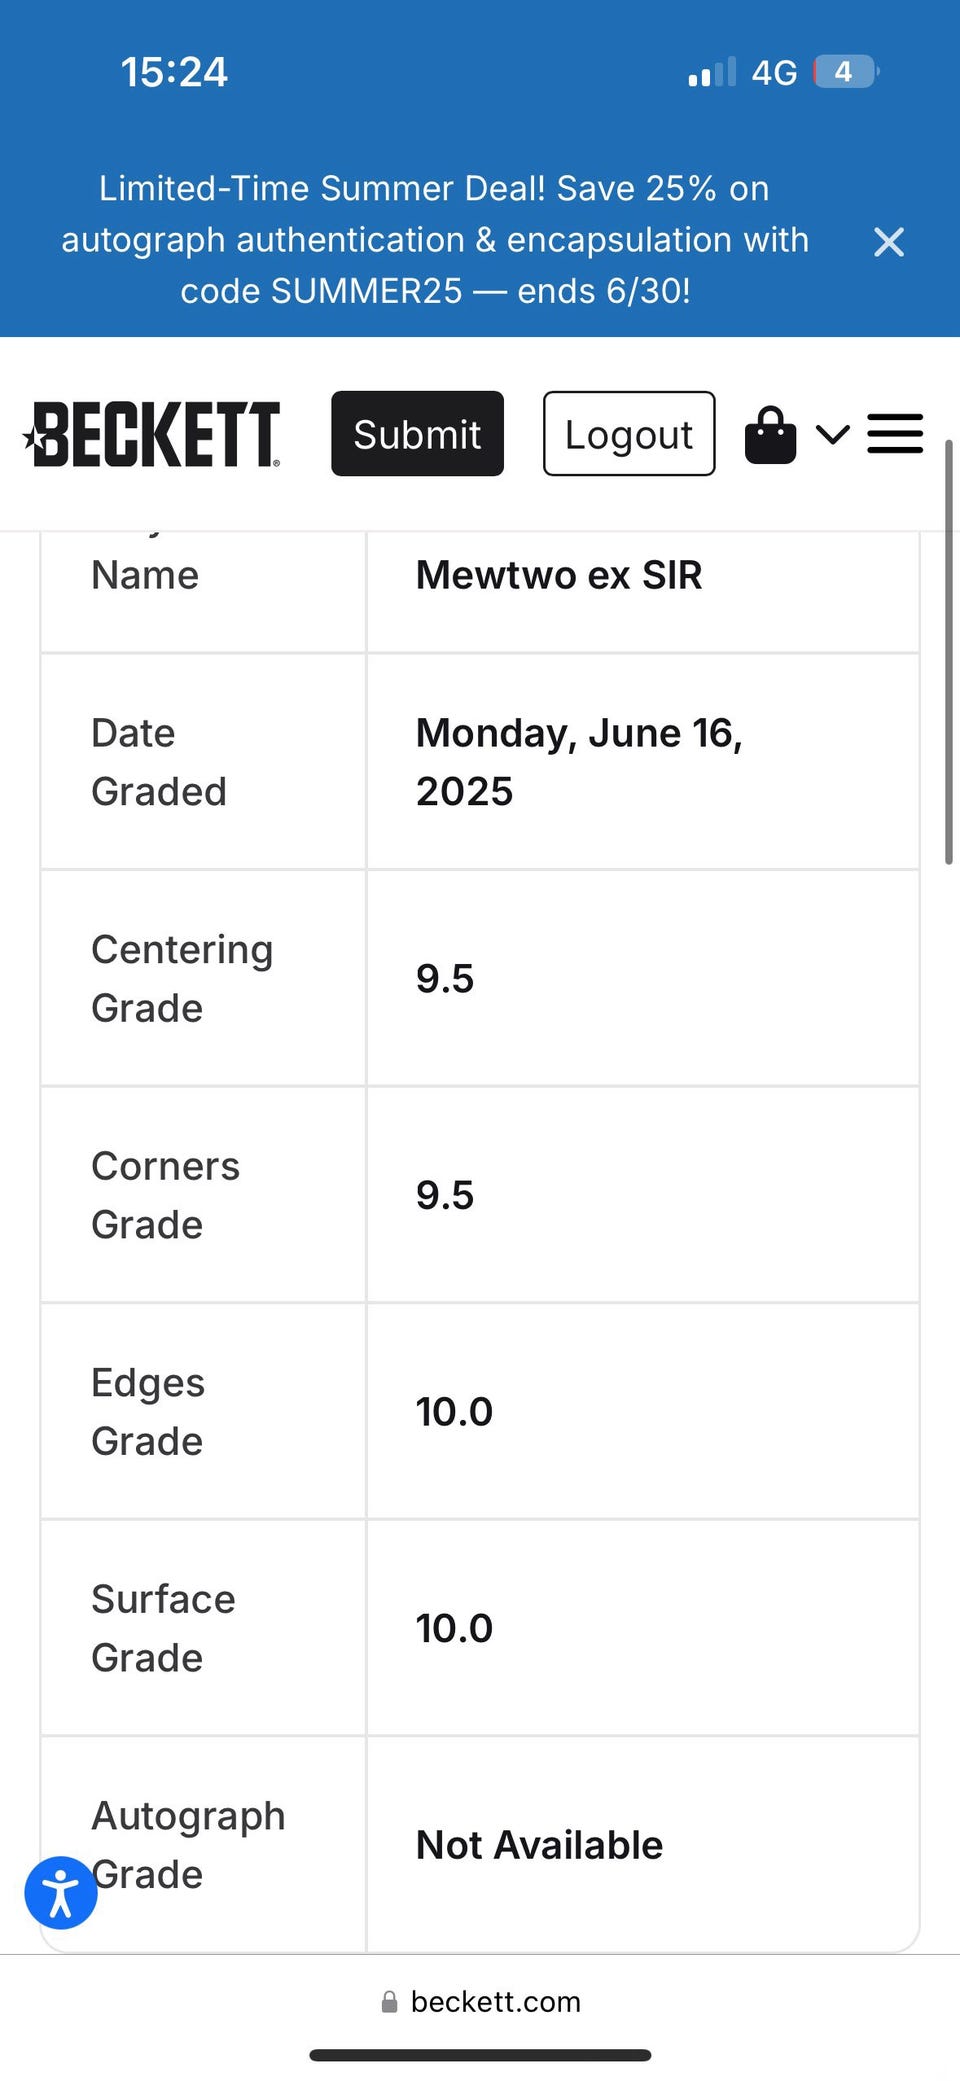Select the Mewtwo ex SIR name value
The image size is (960, 2081).
point(559,575)
